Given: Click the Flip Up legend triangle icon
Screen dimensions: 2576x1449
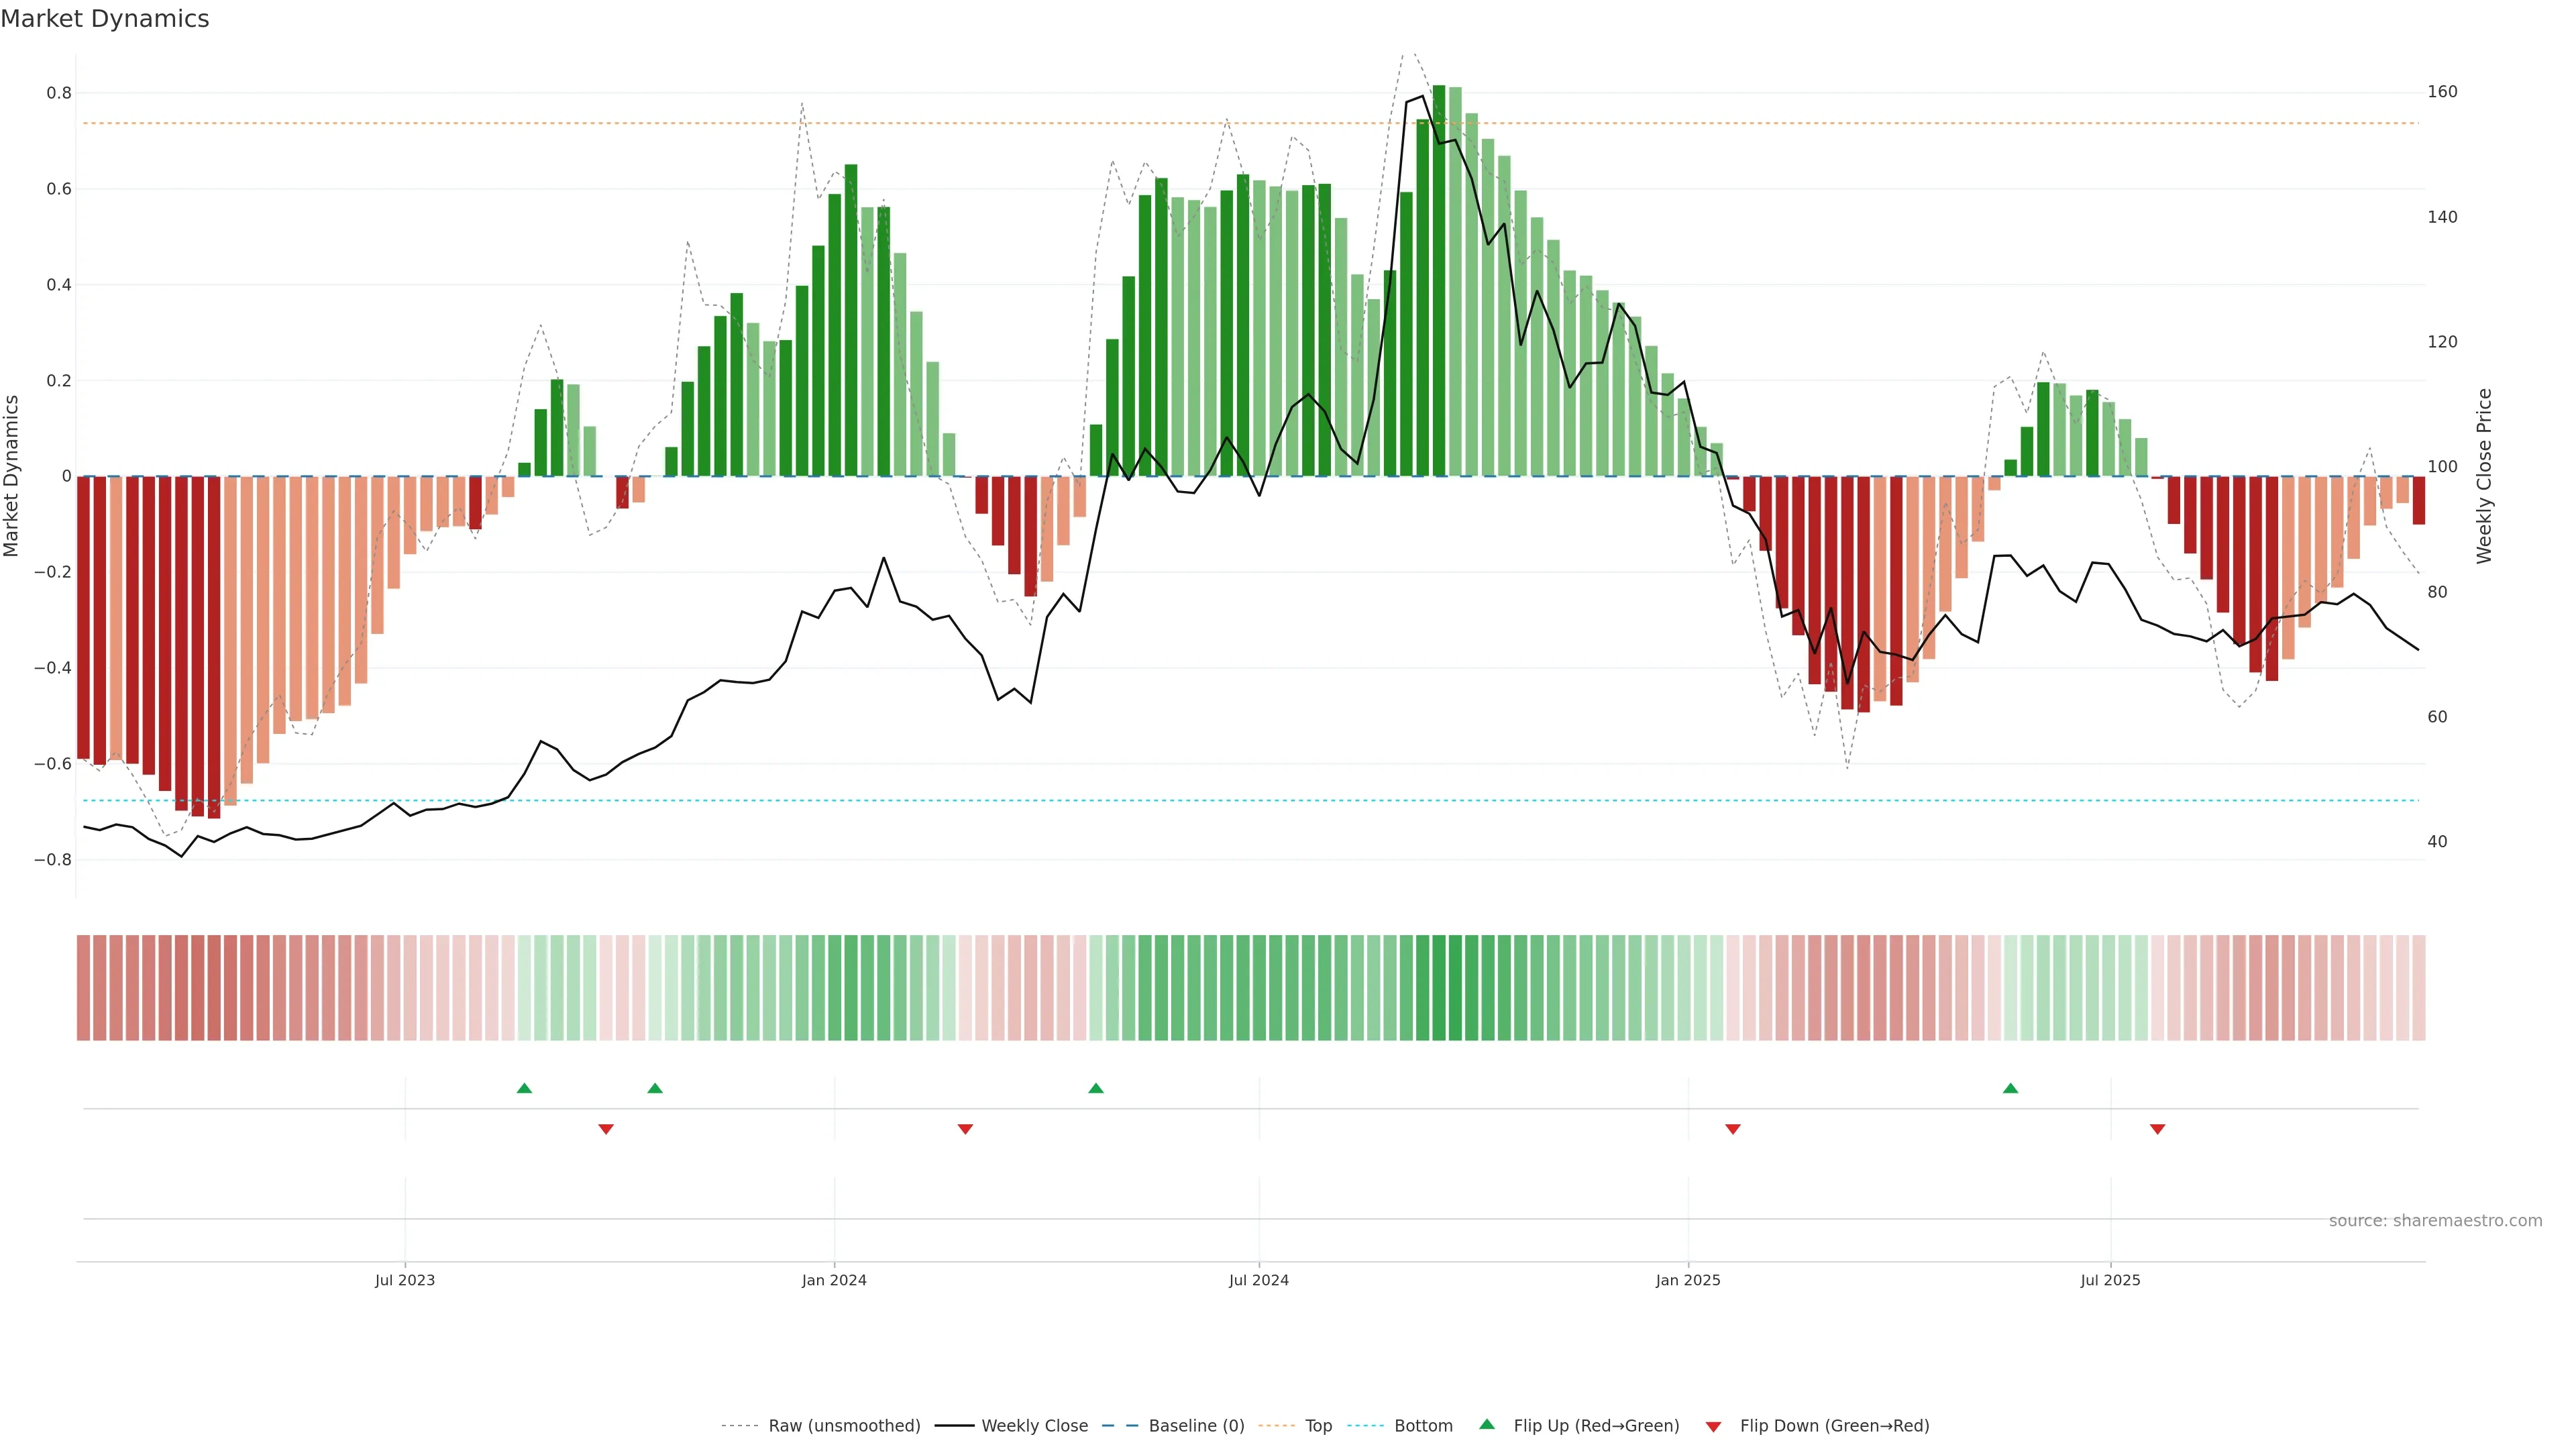Looking at the screenshot, I should pyautogui.click(x=1487, y=1424).
